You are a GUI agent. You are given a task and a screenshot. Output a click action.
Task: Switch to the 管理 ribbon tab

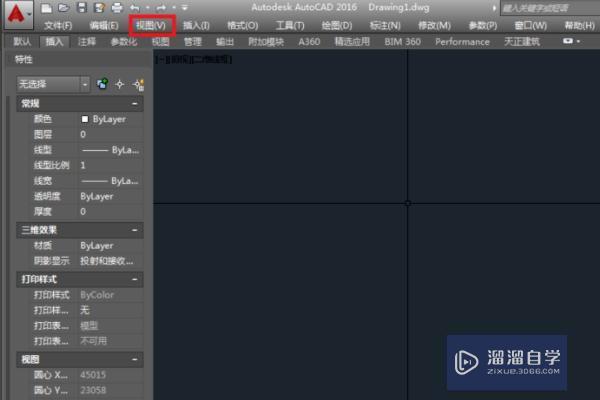click(x=192, y=42)
